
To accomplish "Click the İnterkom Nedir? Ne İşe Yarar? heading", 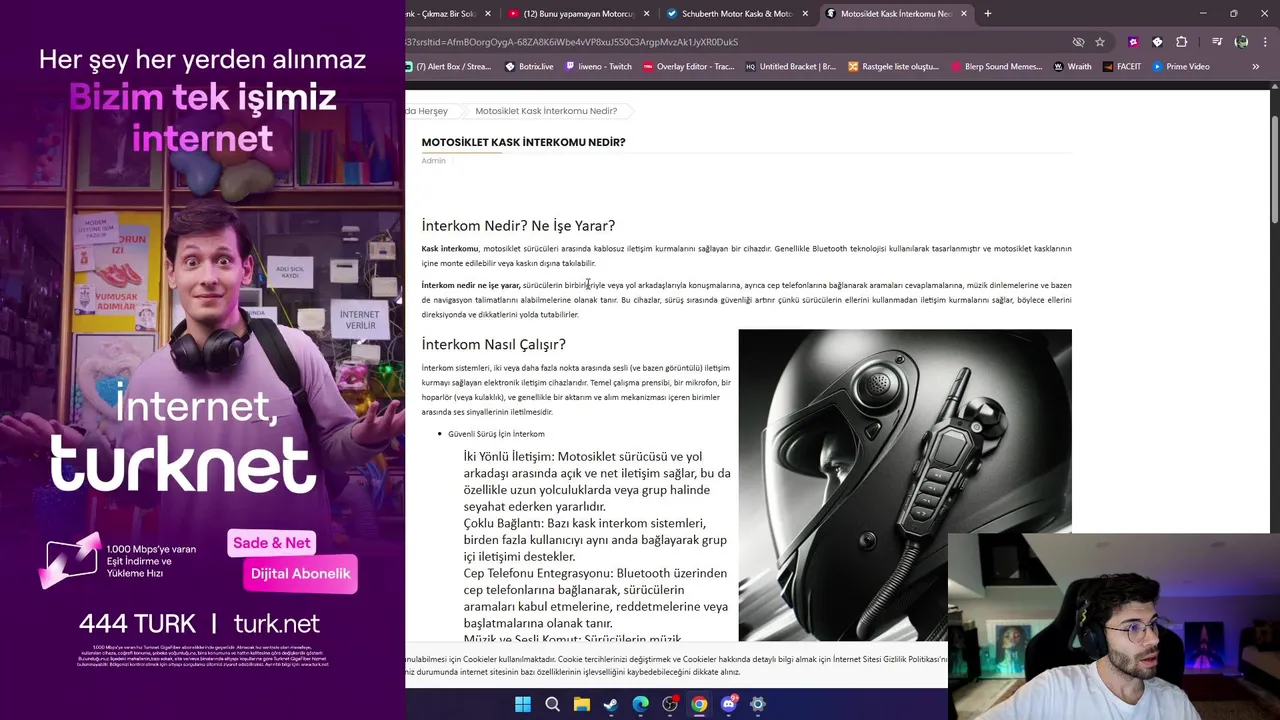I will (518, 226).
